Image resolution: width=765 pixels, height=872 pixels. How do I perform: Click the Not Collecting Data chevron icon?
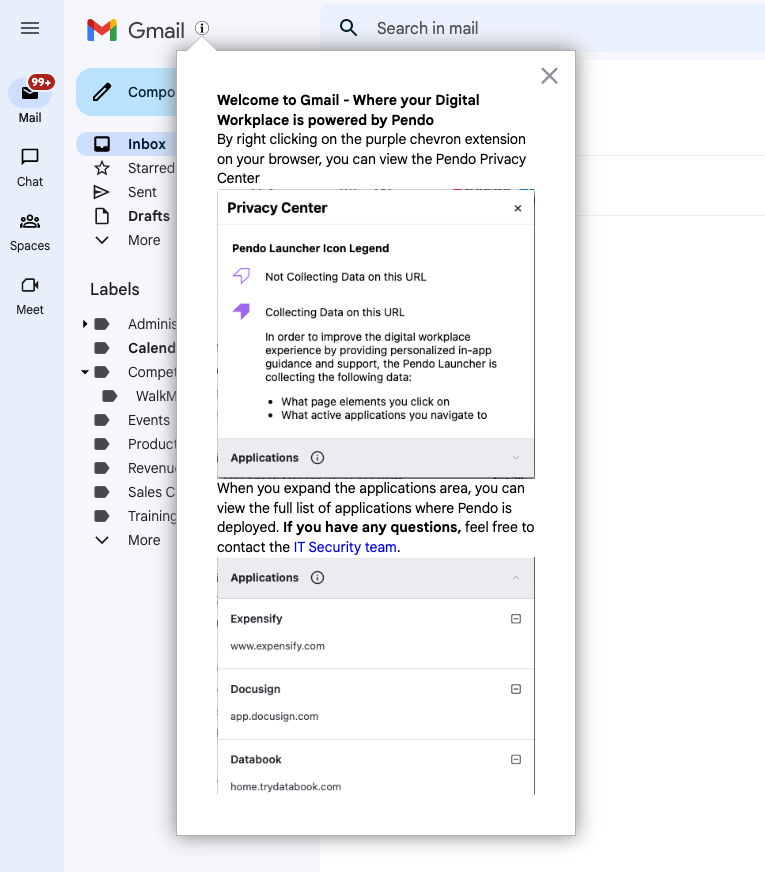tap(241, 275)
